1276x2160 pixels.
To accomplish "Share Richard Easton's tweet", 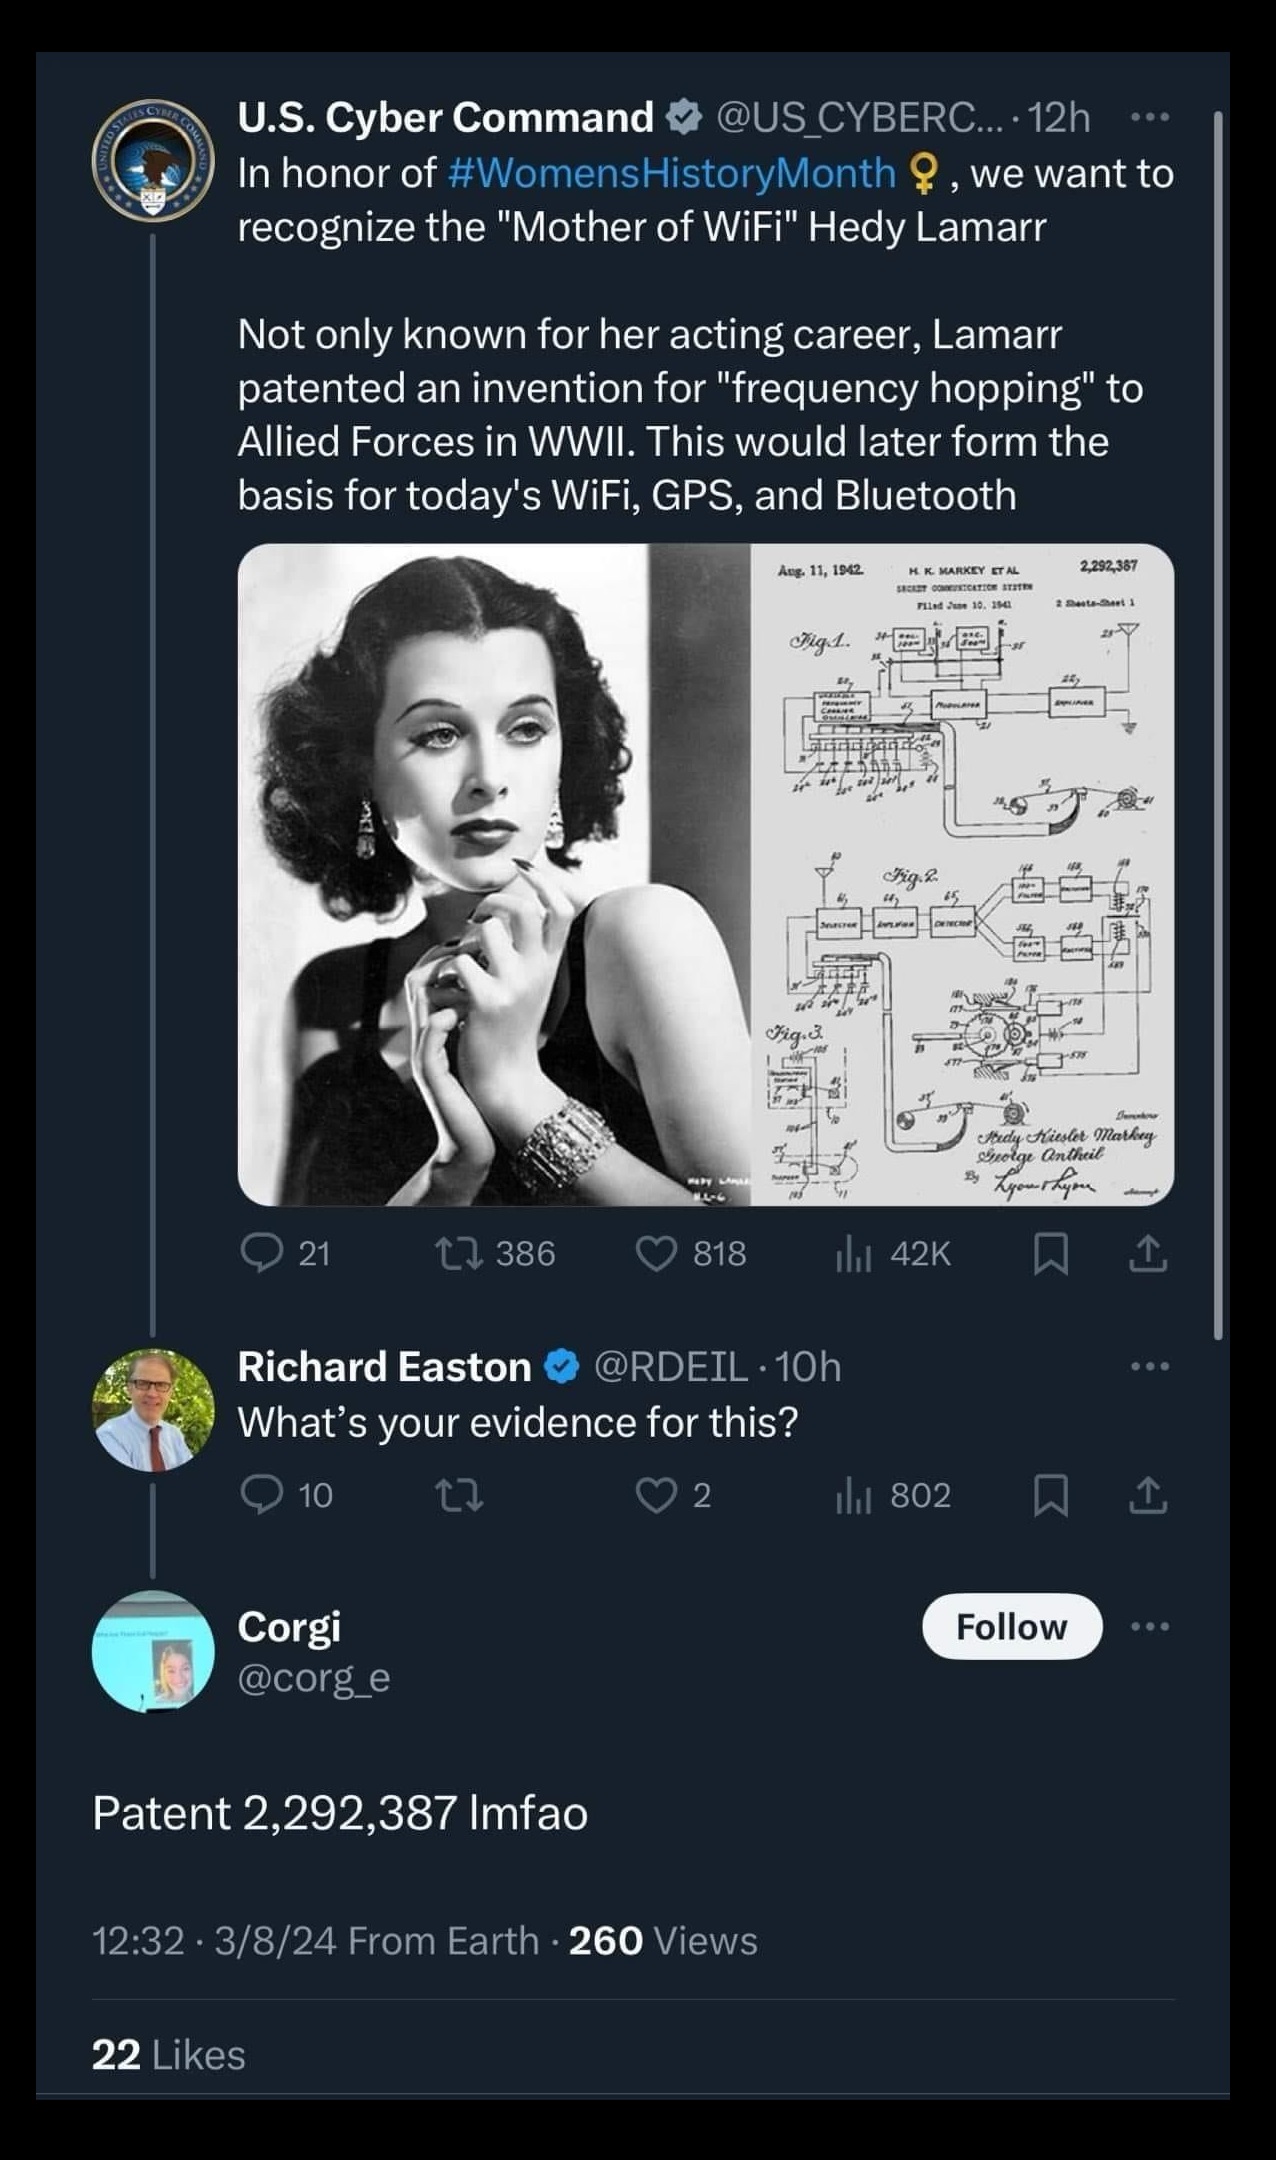I will point(1148,1495).
